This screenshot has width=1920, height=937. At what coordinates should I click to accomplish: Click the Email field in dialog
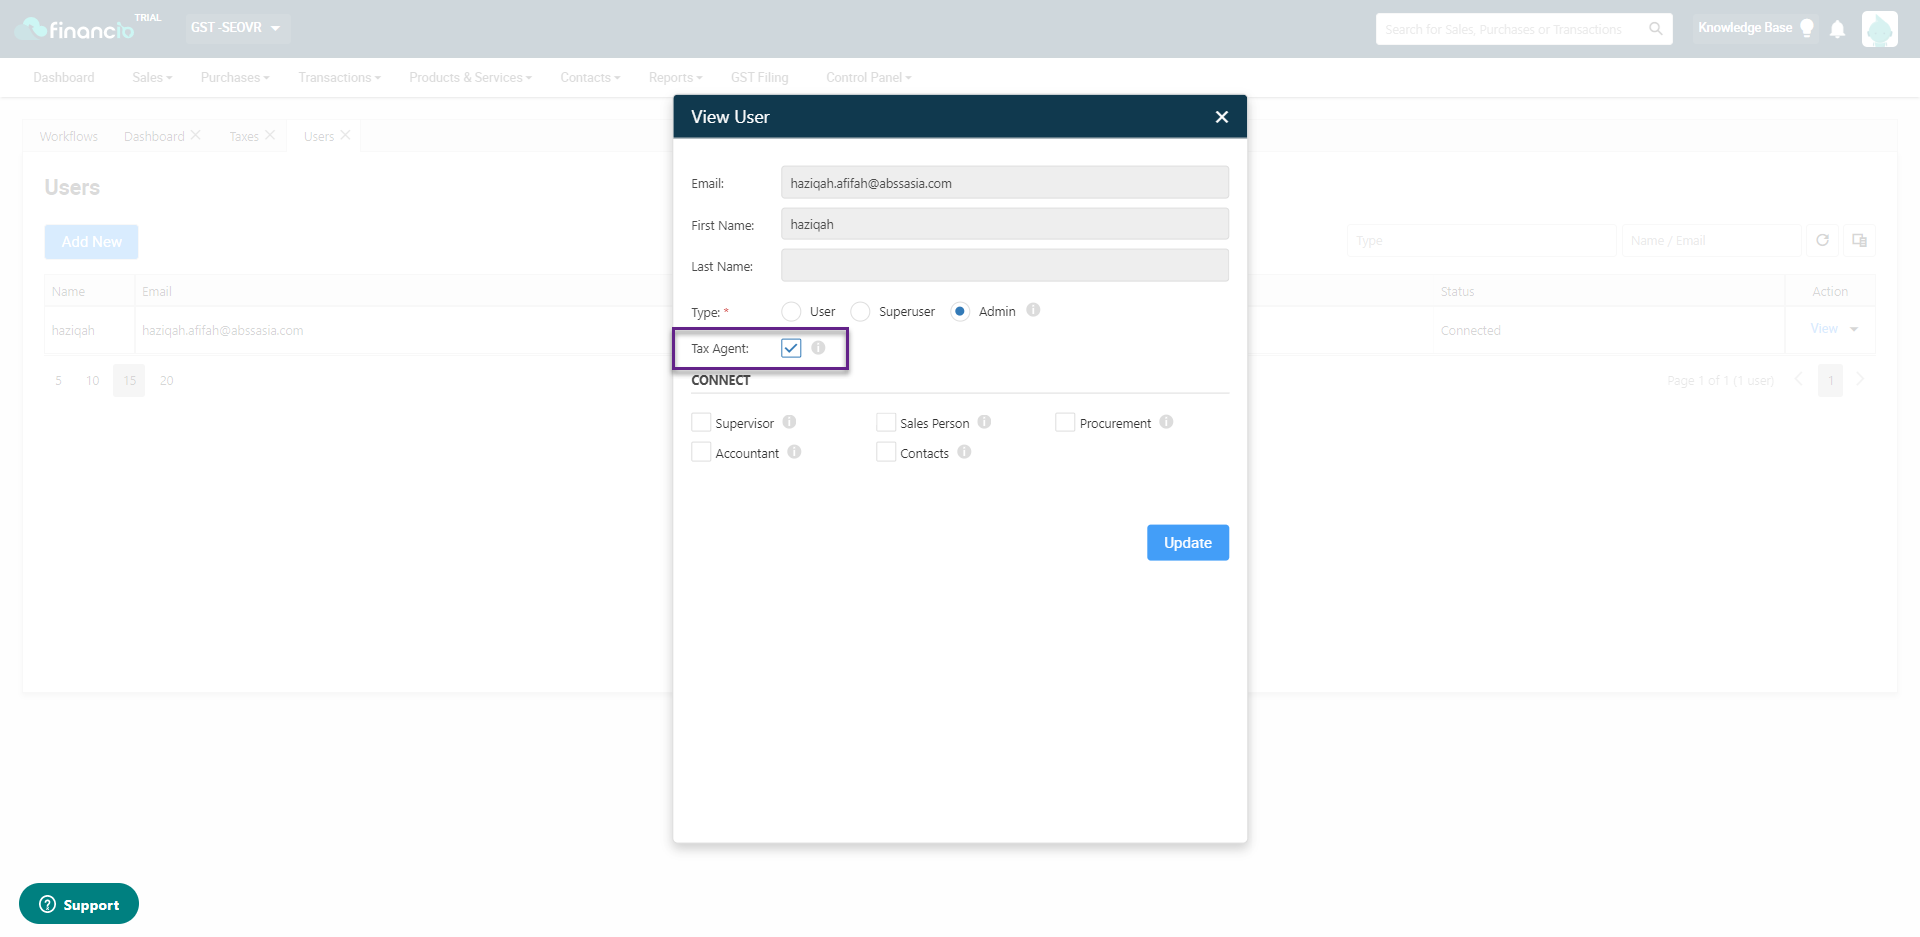1005,183
